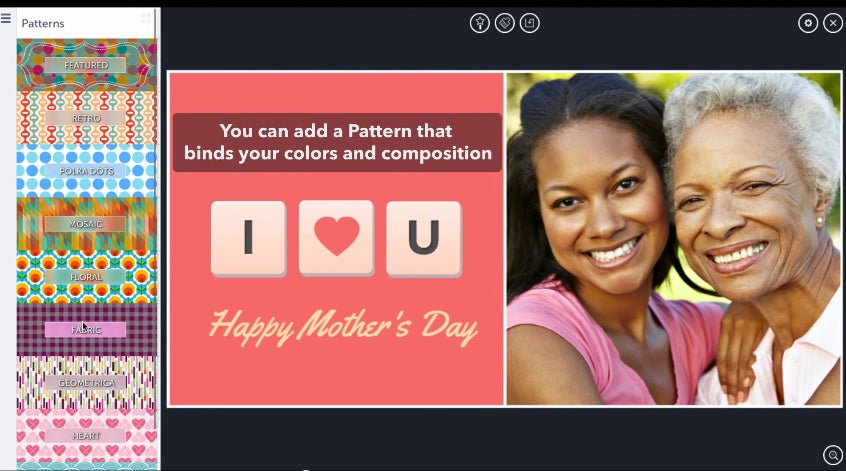
Task: Open the settings gear icon
Action: pyautogui.click(x=808, y=23)
